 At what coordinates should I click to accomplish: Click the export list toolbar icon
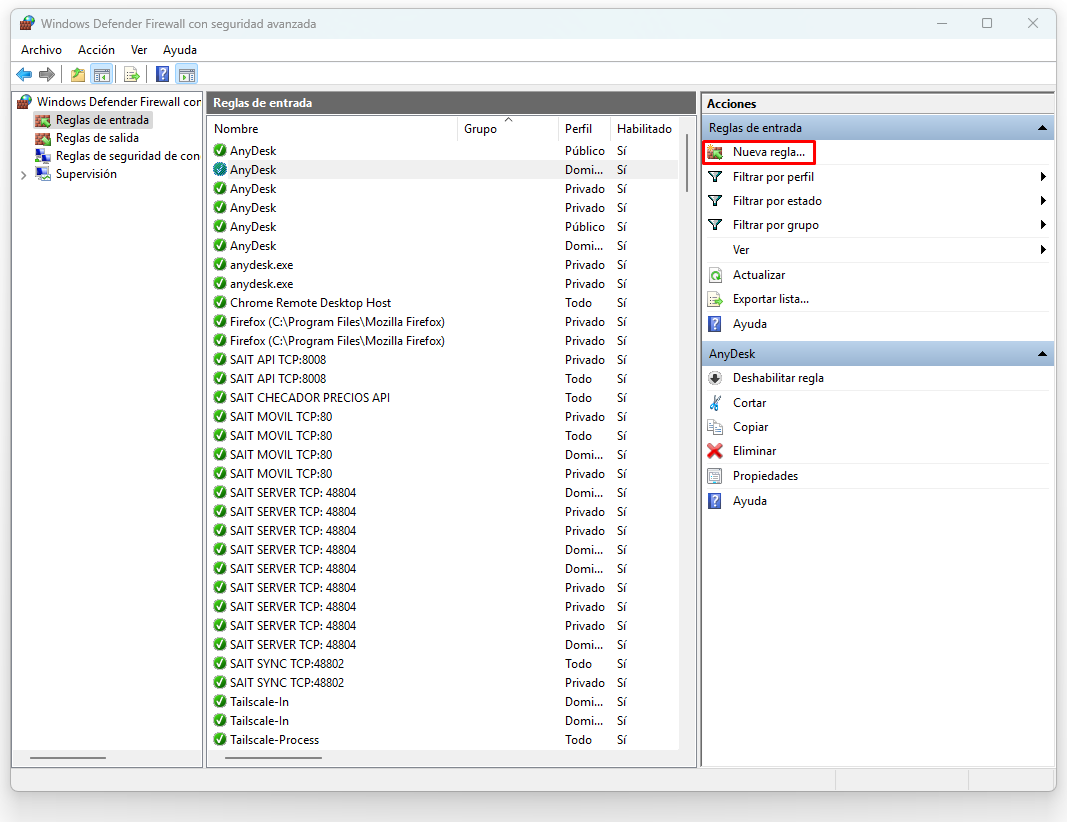(x=132, y=74)
